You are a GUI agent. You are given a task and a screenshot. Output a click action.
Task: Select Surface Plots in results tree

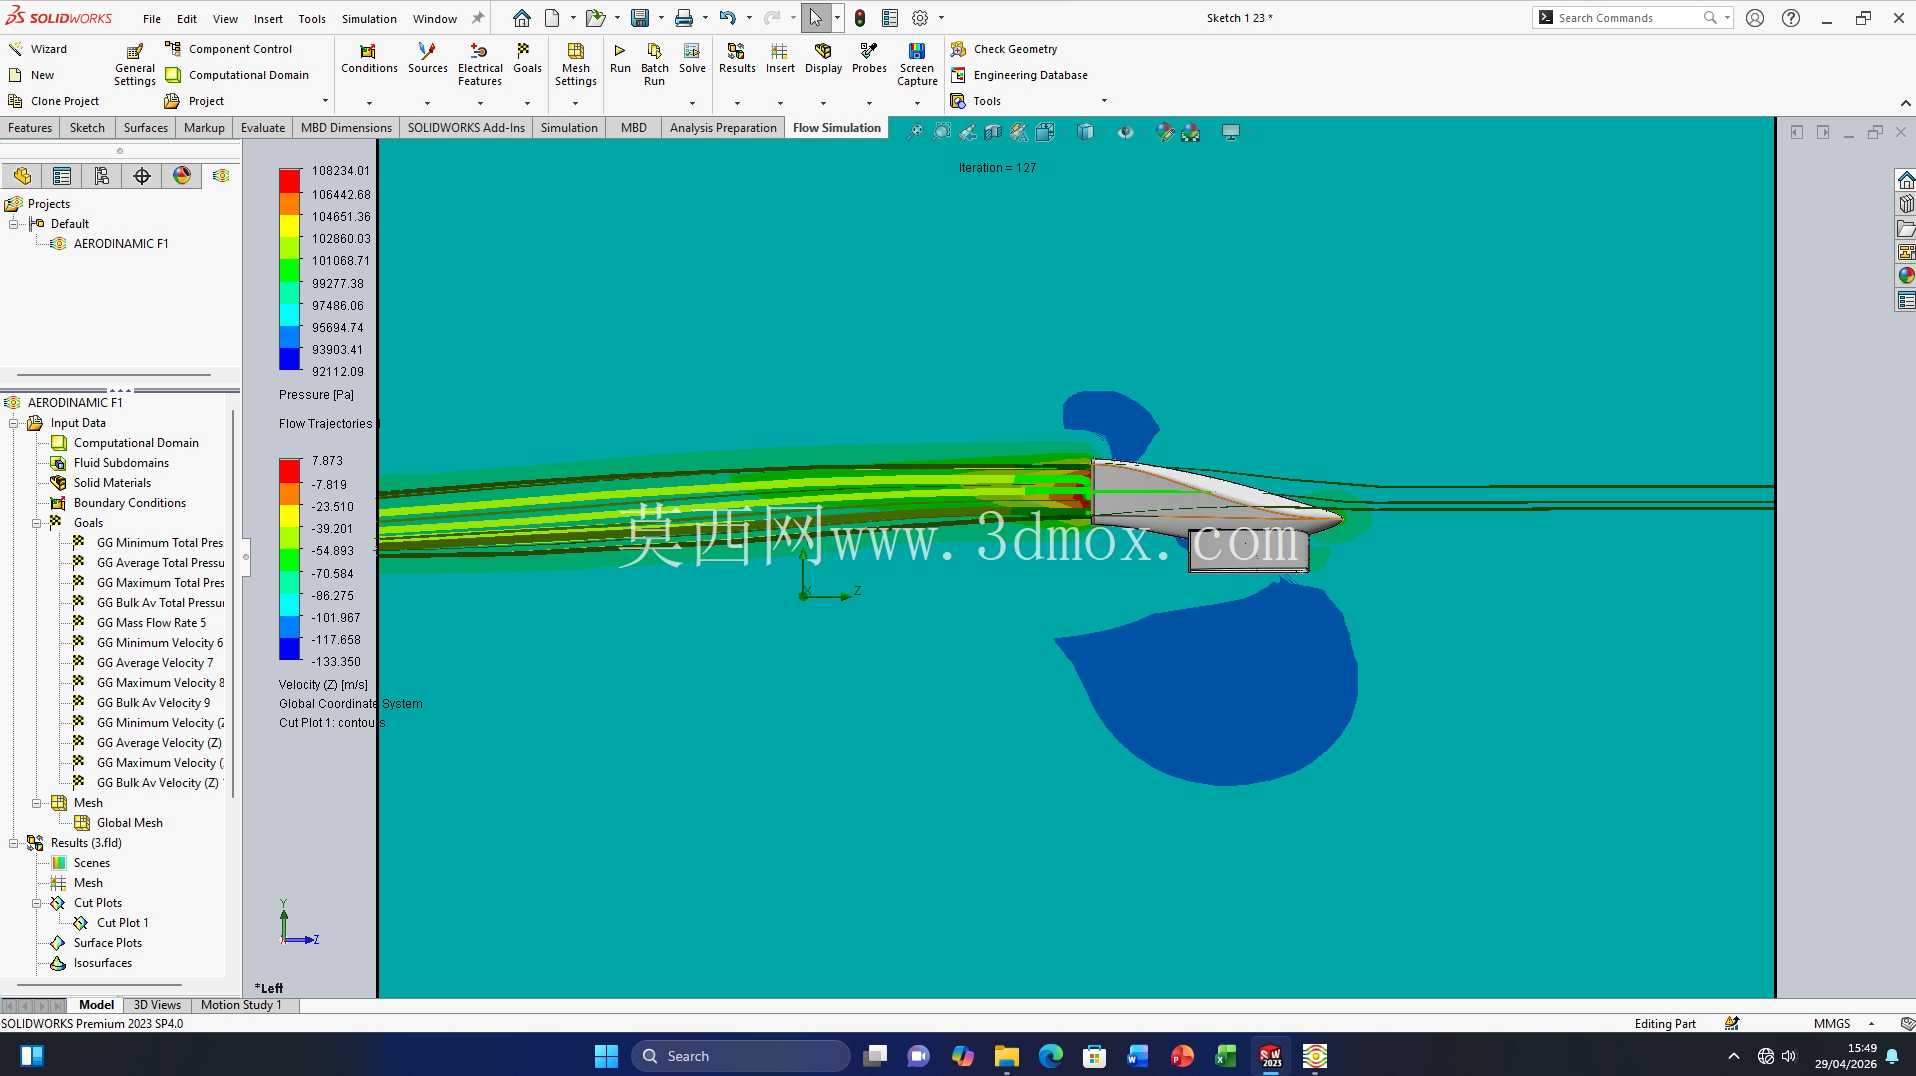tap(107, 943)
